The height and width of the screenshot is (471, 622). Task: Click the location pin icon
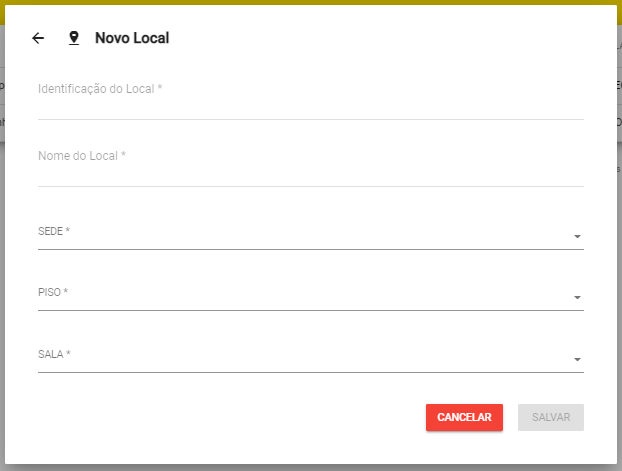point(73,38)
